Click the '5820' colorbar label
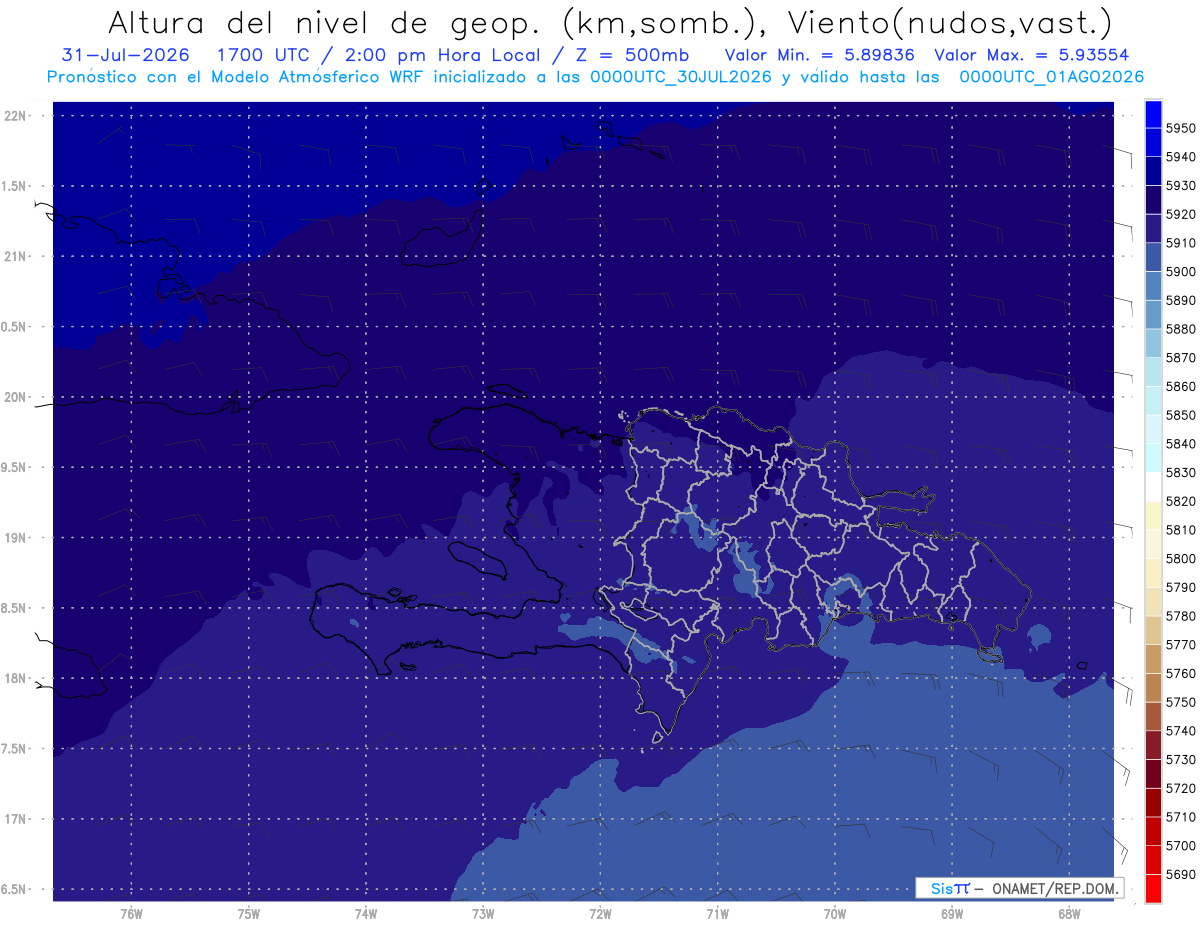This screenshot has height=927, width=1200. click(x=1181, y=501)
